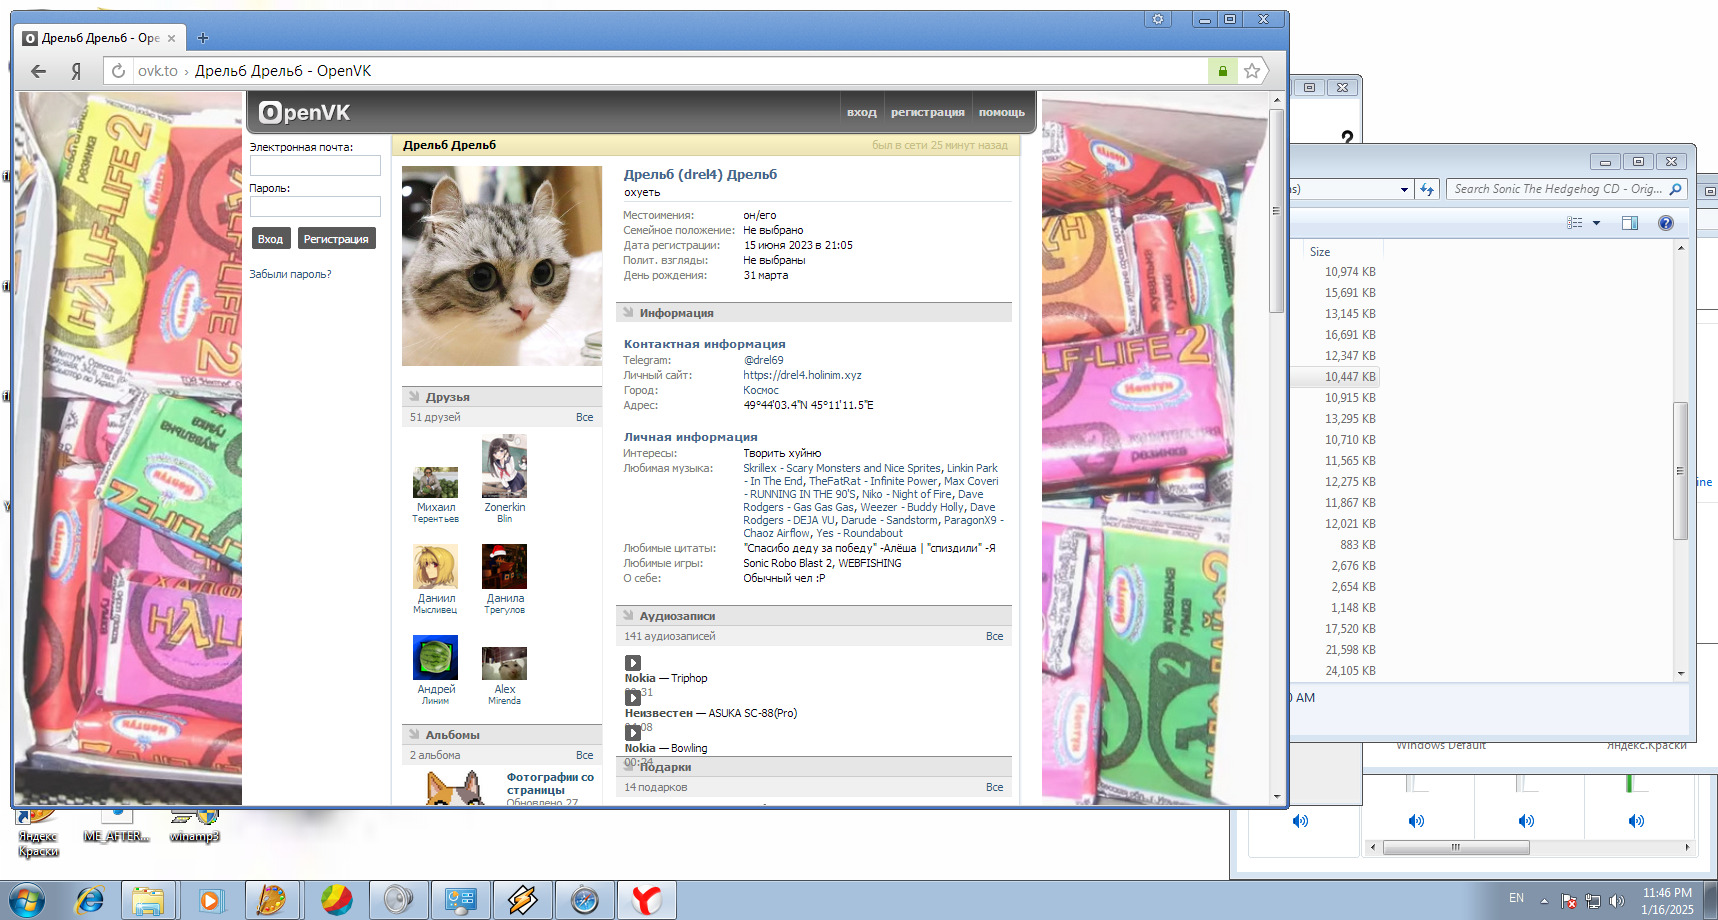Open the Winamp taskbar icon
The width and height of the screenshot is (1718, 920).
click(522, 900)
